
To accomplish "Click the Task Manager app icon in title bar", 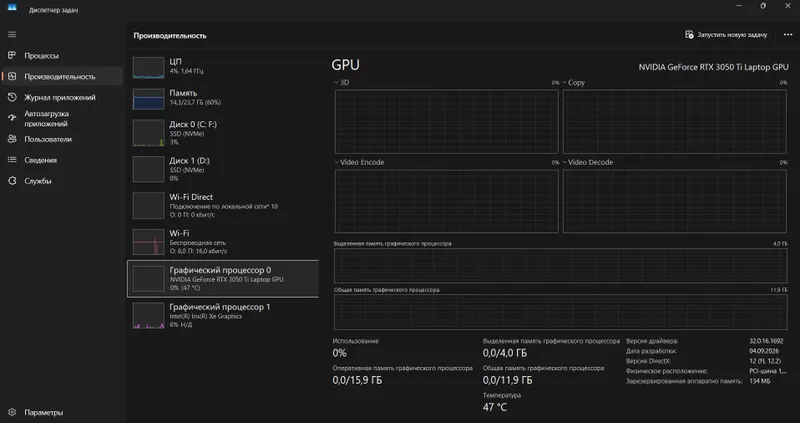I will (12, 8).
